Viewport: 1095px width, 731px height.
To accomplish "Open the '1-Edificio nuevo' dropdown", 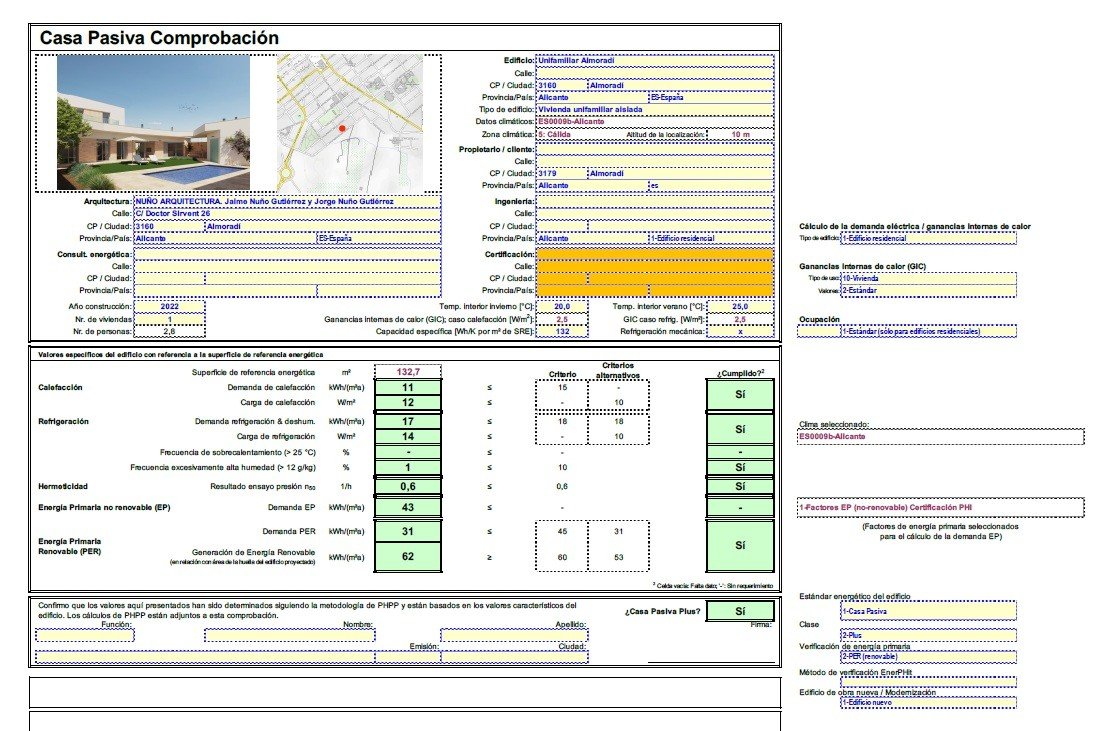I will 929,702.
